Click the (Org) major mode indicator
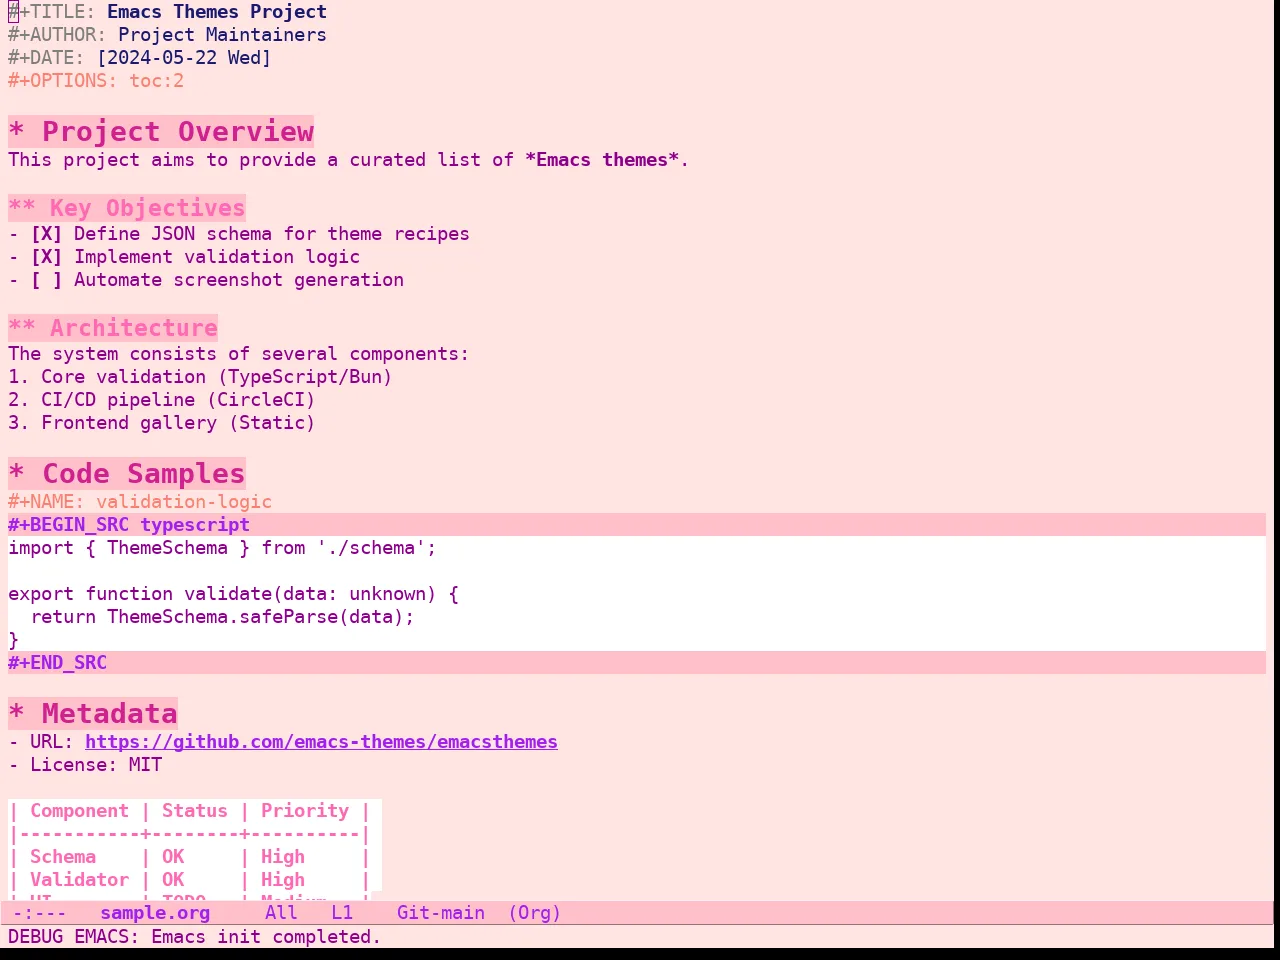The width and height of the screenshot is (1280, 960). (535, 913)
